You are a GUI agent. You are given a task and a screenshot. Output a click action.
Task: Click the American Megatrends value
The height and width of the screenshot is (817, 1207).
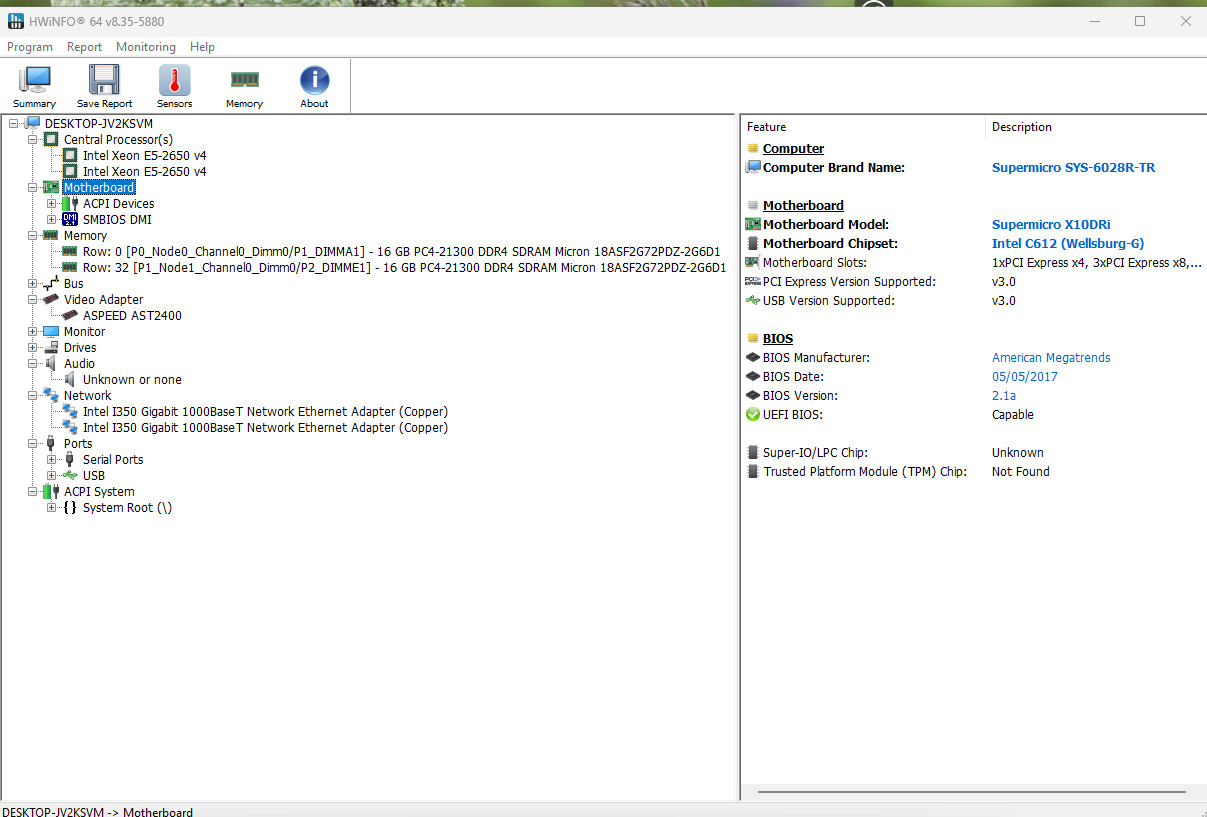tap(1051, 358)
